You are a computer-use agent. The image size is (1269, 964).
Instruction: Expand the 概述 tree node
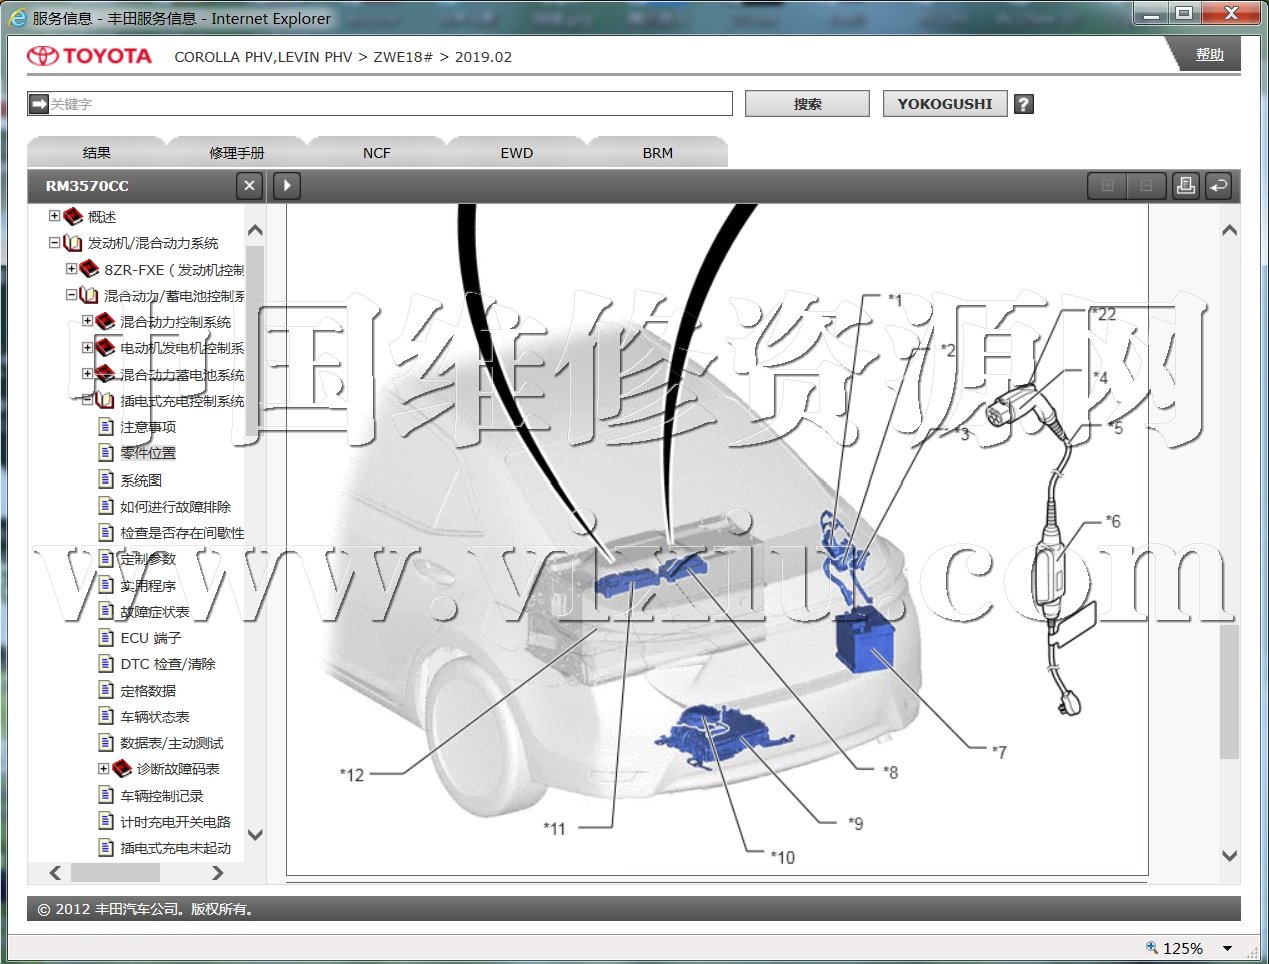(55, 216)
